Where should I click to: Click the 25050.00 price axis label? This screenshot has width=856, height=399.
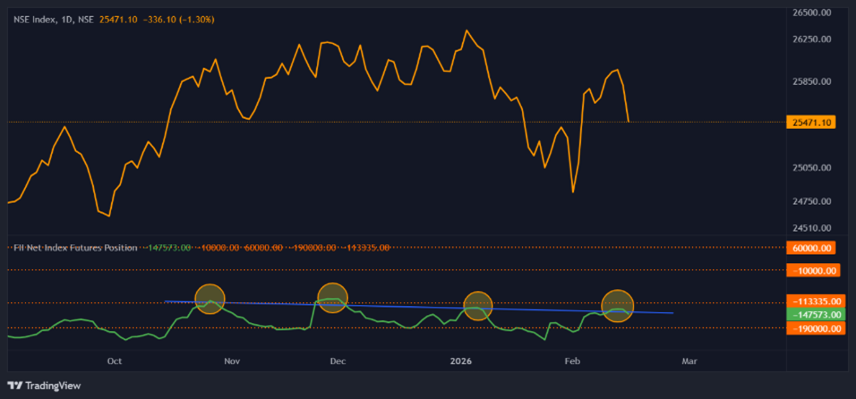(x=811, y=168)
